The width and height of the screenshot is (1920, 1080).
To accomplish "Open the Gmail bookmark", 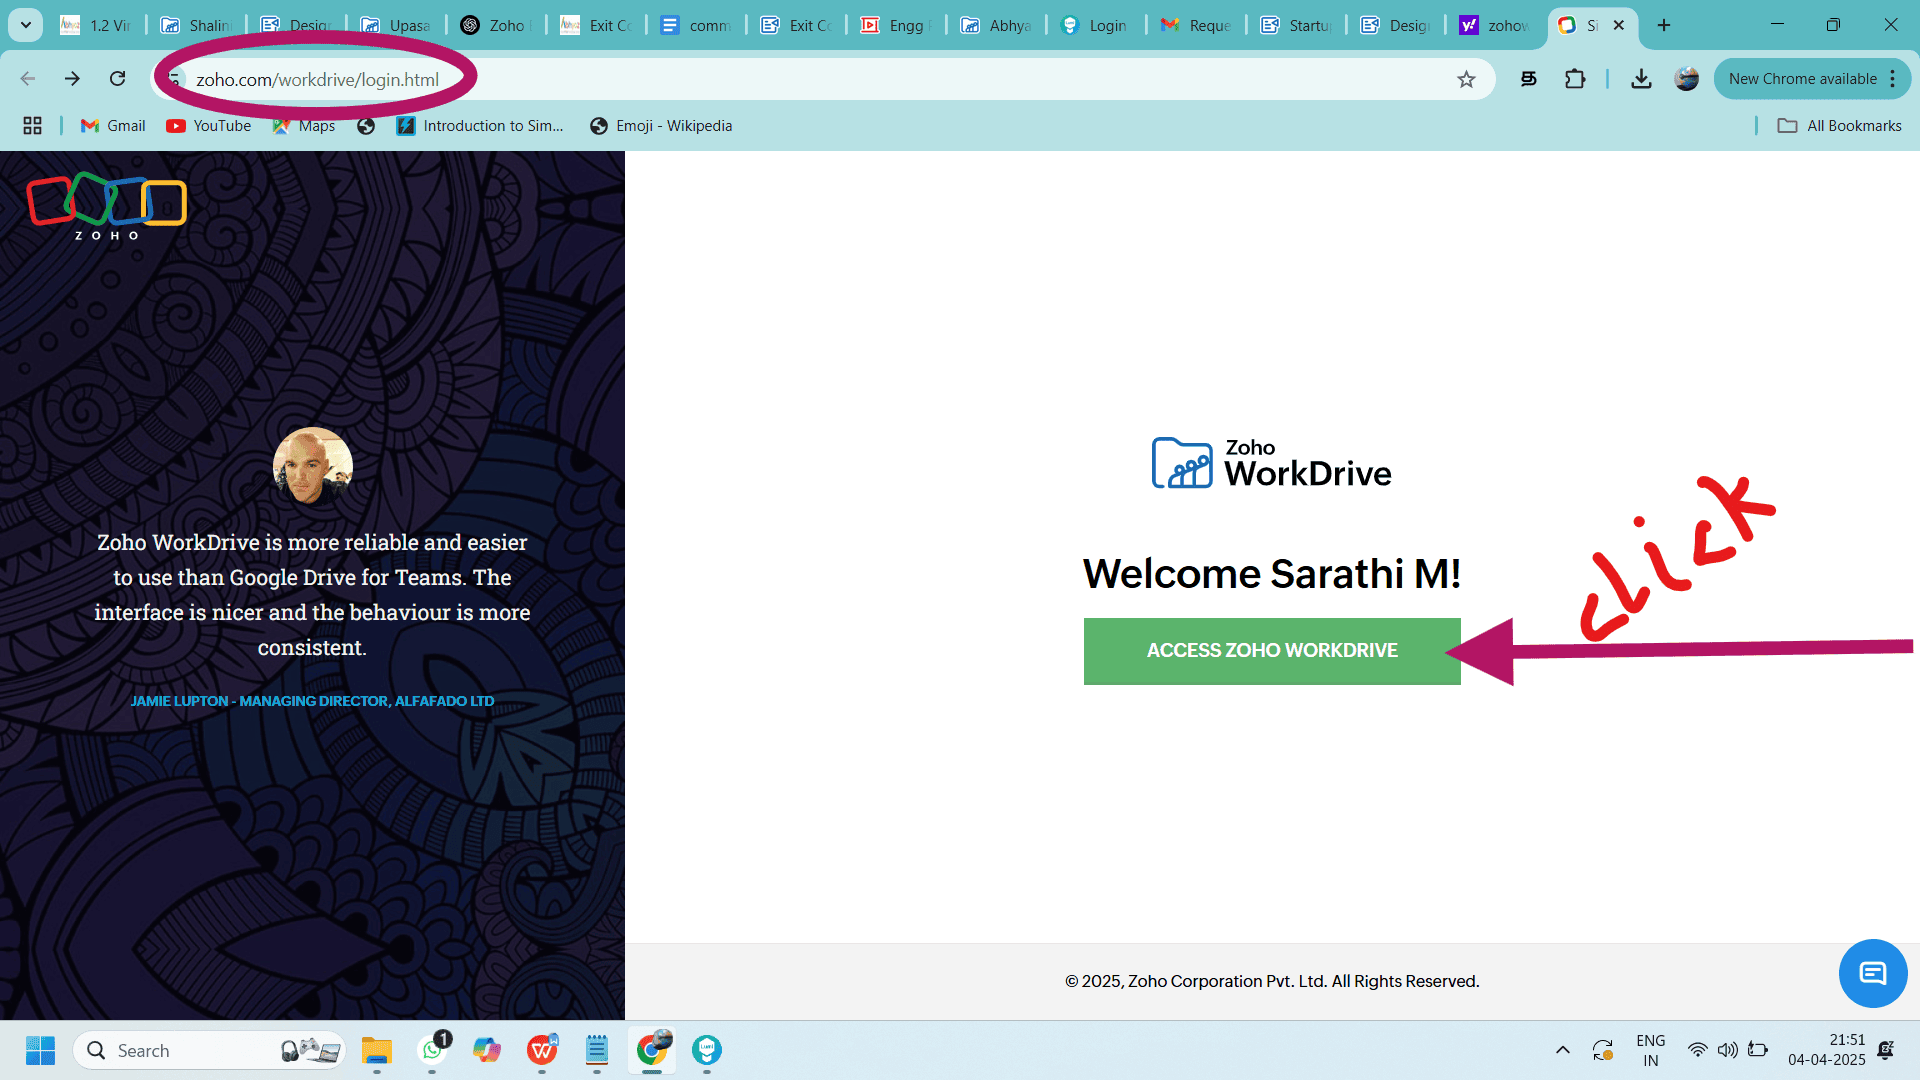I will [x=113, y=126].
